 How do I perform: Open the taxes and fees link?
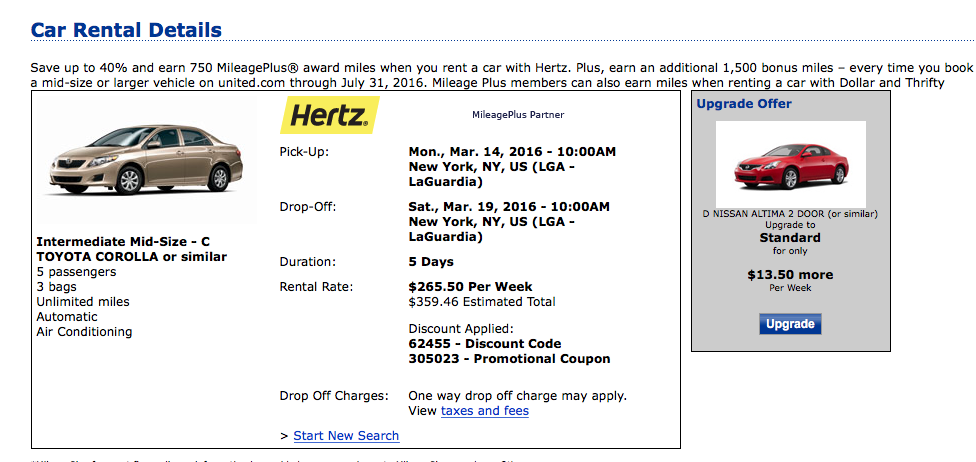[x=485, y=411]
